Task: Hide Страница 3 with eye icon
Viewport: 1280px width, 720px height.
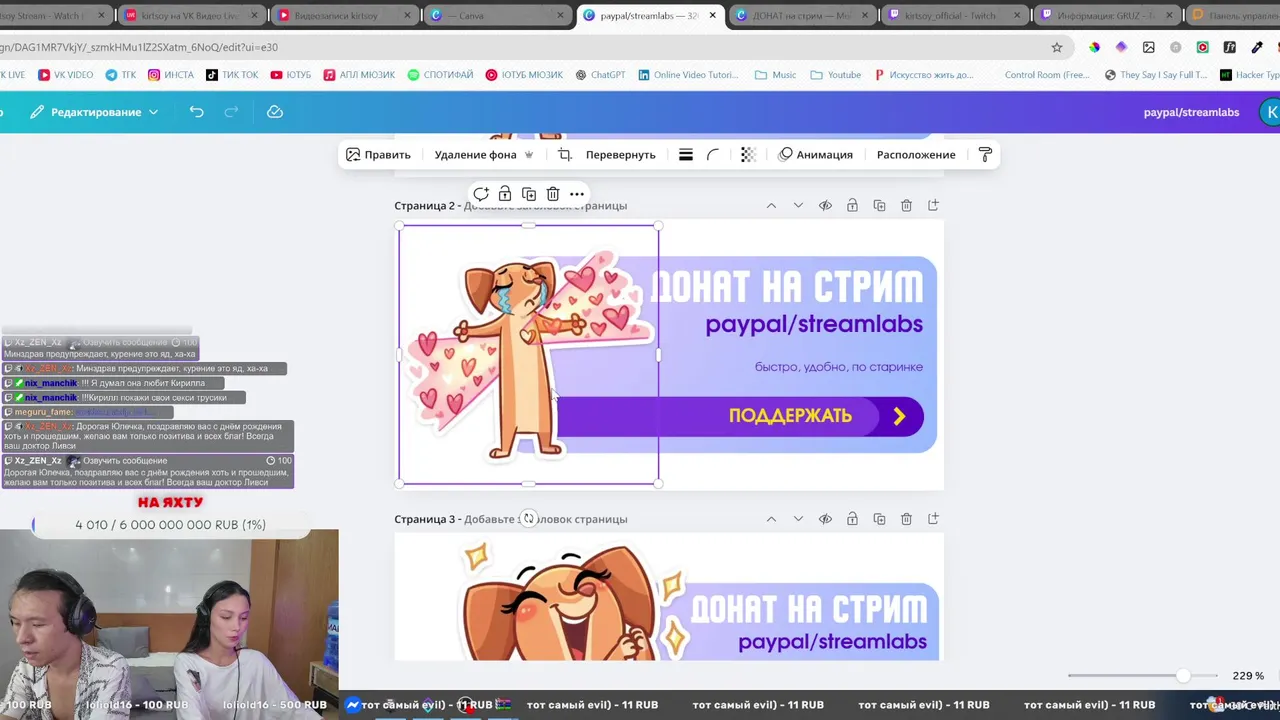Action: pos(825,519)
